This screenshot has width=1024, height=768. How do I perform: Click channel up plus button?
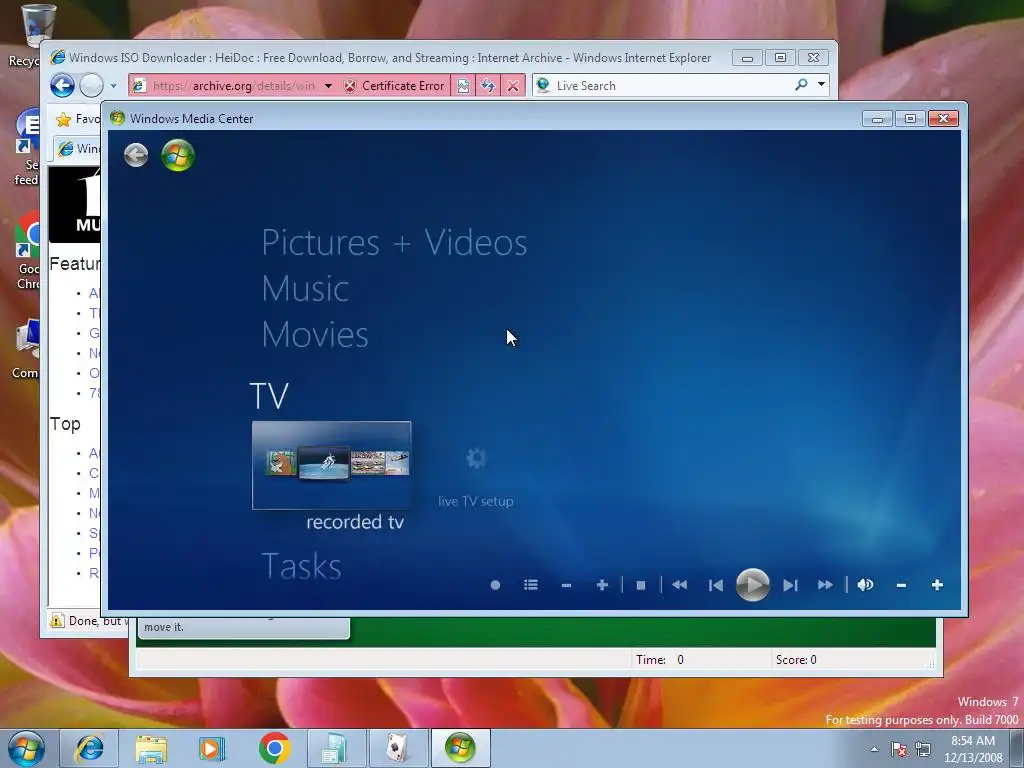tap(602, 585)
